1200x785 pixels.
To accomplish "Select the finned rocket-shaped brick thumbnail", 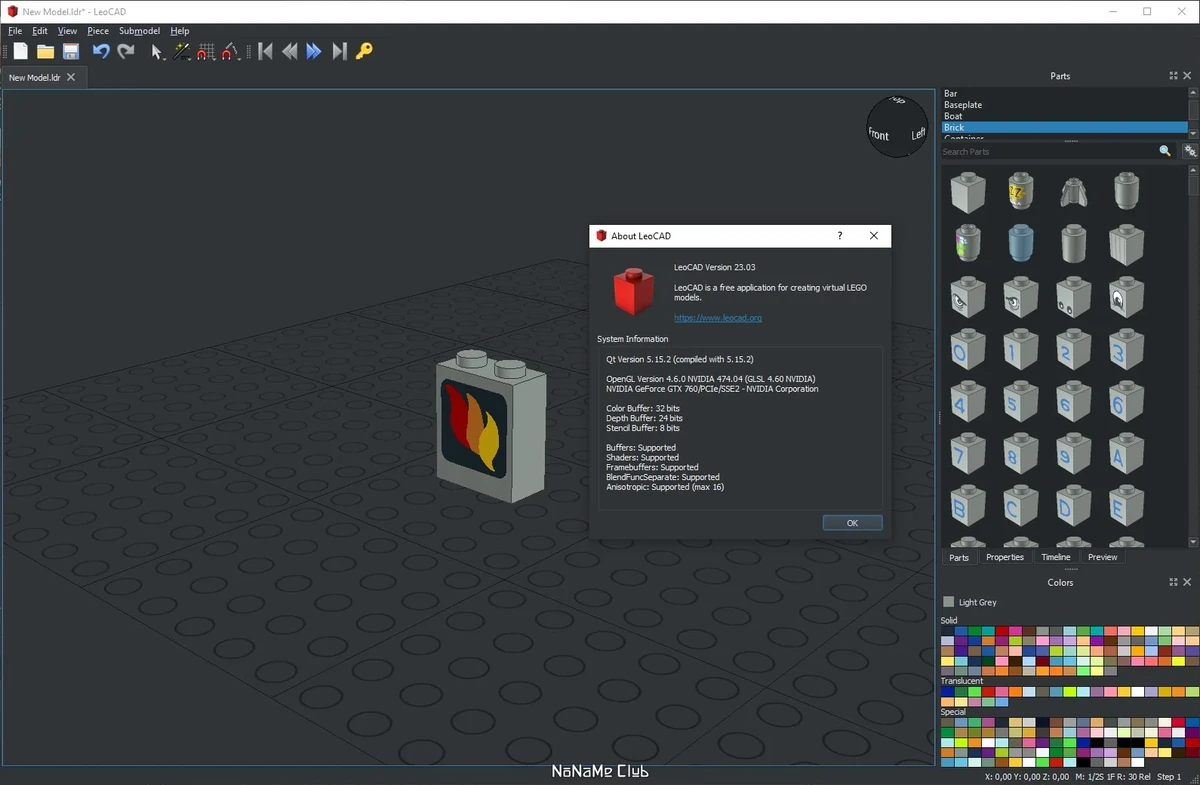I will (1073, 191).
